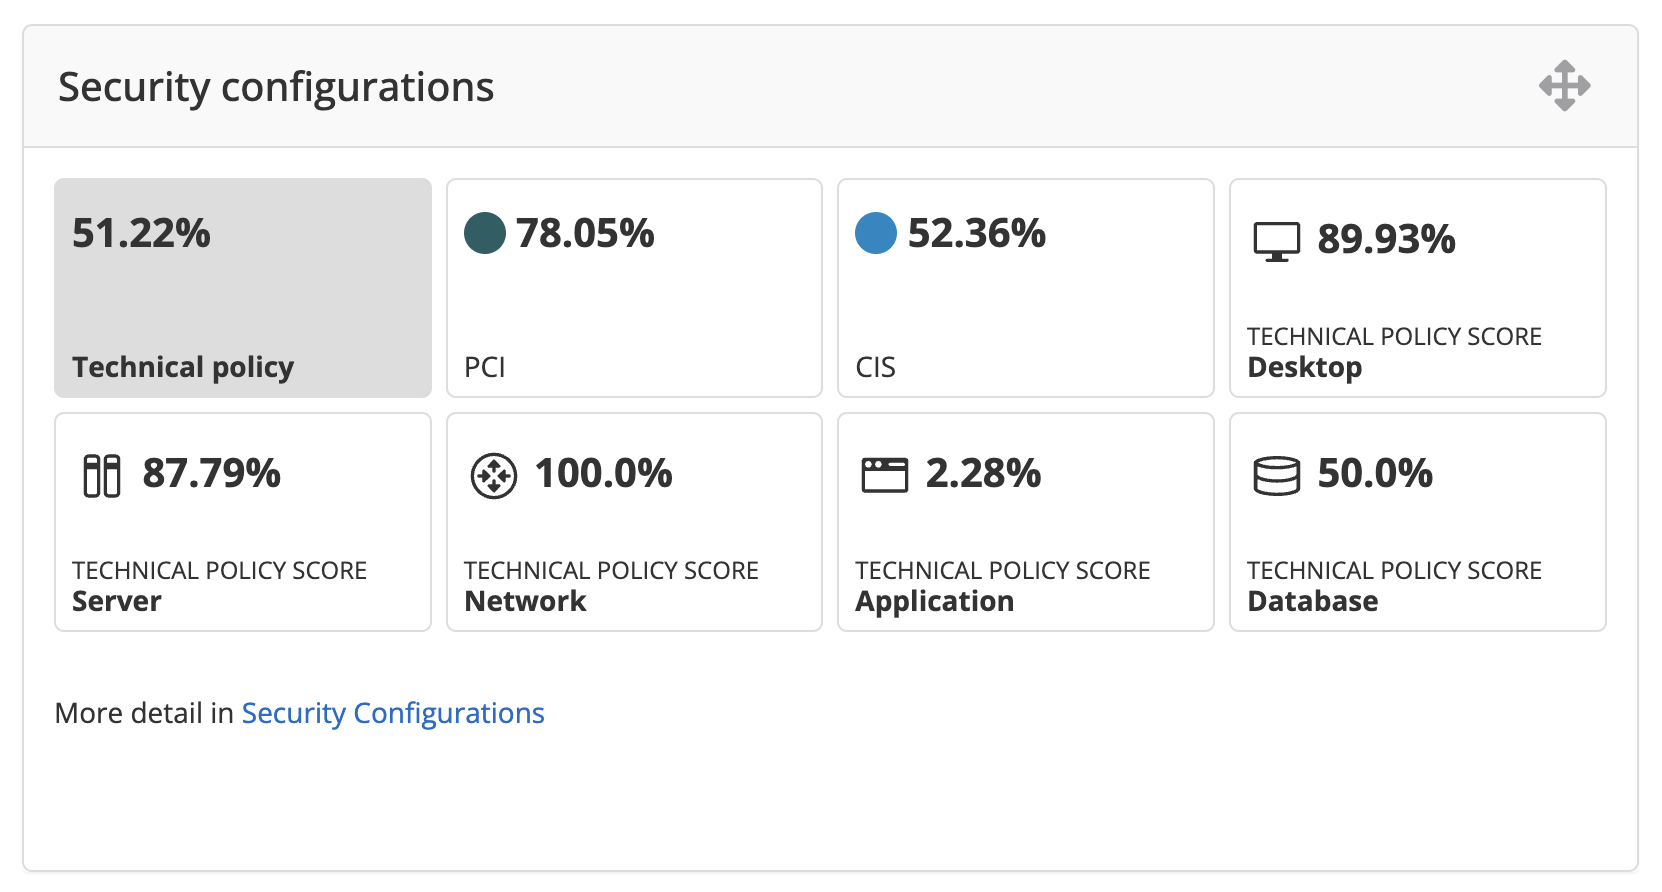Select the PCI label in its tile
The height and width of the screenshot is (892, 1662).
[485, 367]
